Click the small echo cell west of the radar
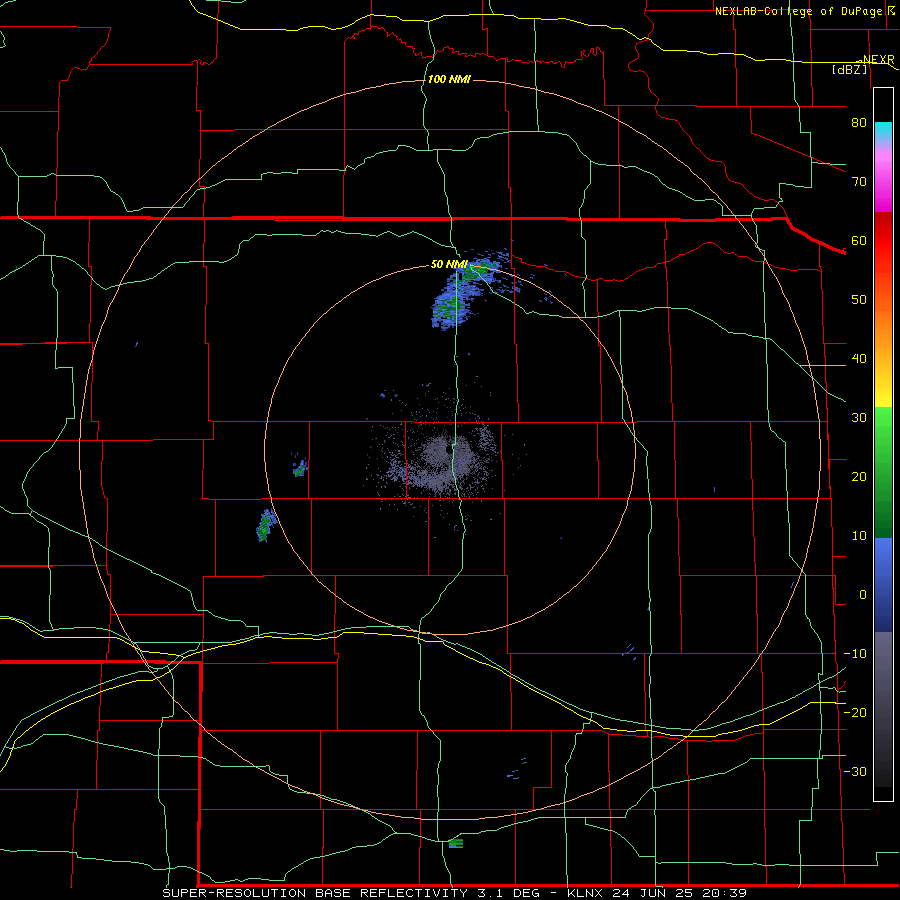 pyautogui.click(x=300, y=468)
